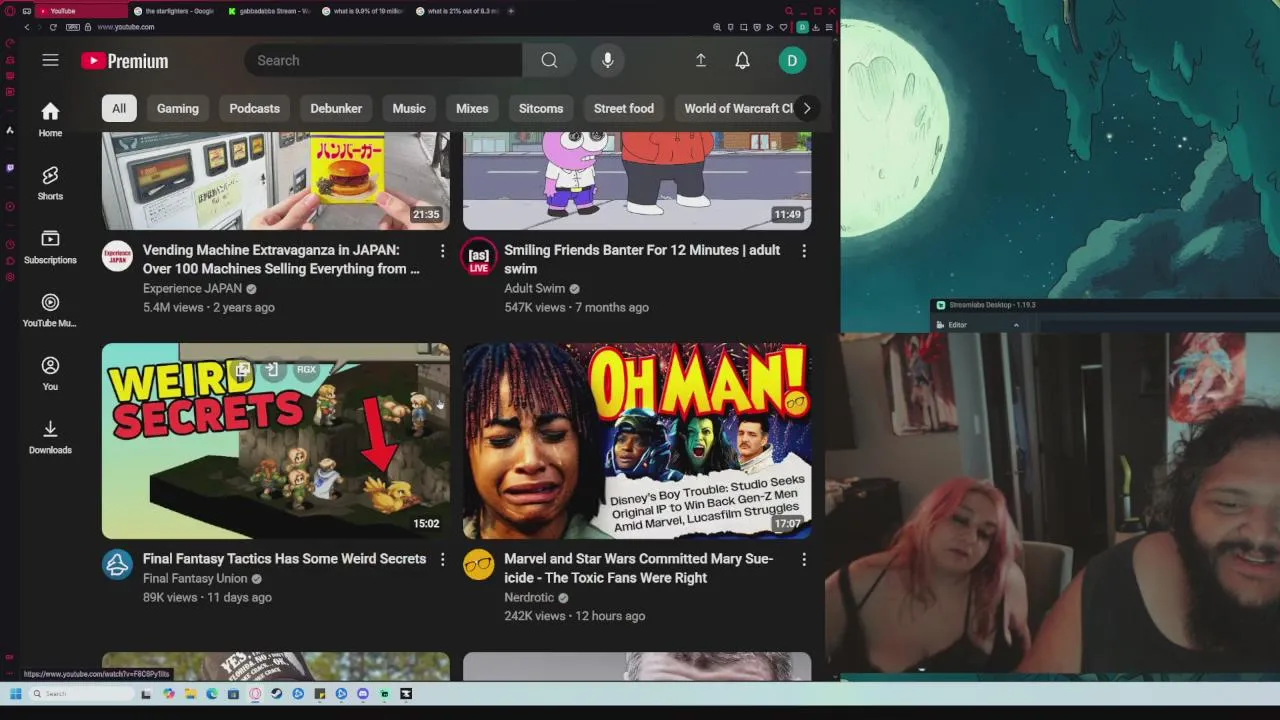Image resolution: width=1280 pixels, height=720 pixels.
Task: Open Experience JAPAN channel avatar
Action: point(117,256)
